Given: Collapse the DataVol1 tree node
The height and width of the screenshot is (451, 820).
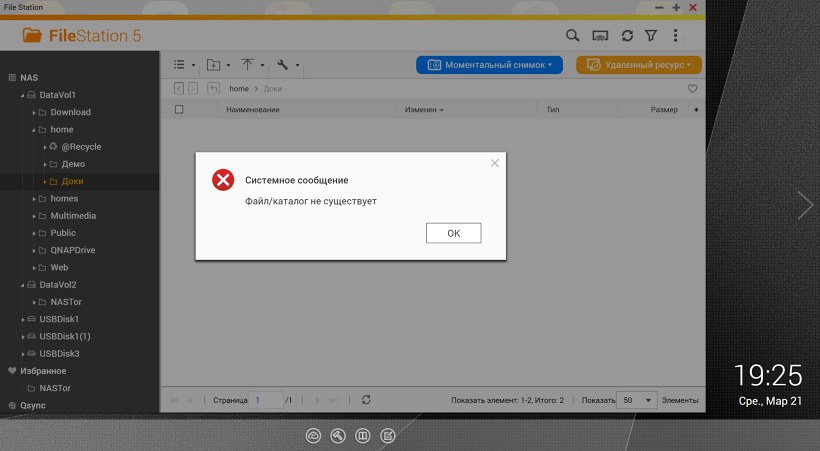Looking at the screenshot, I should coord(23,95).
